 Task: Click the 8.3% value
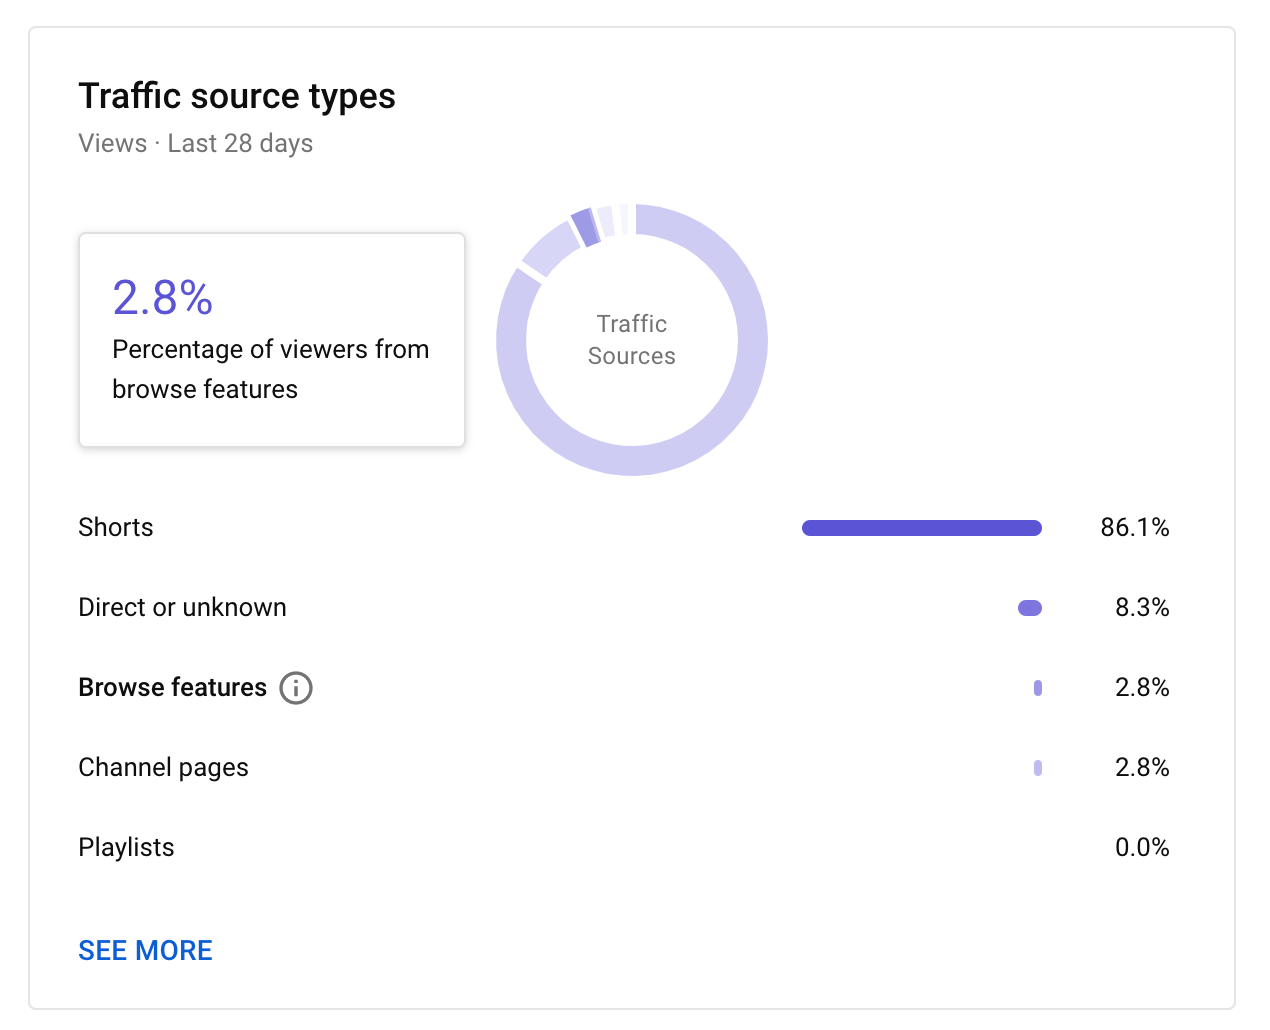click(x=1143, y=607)
